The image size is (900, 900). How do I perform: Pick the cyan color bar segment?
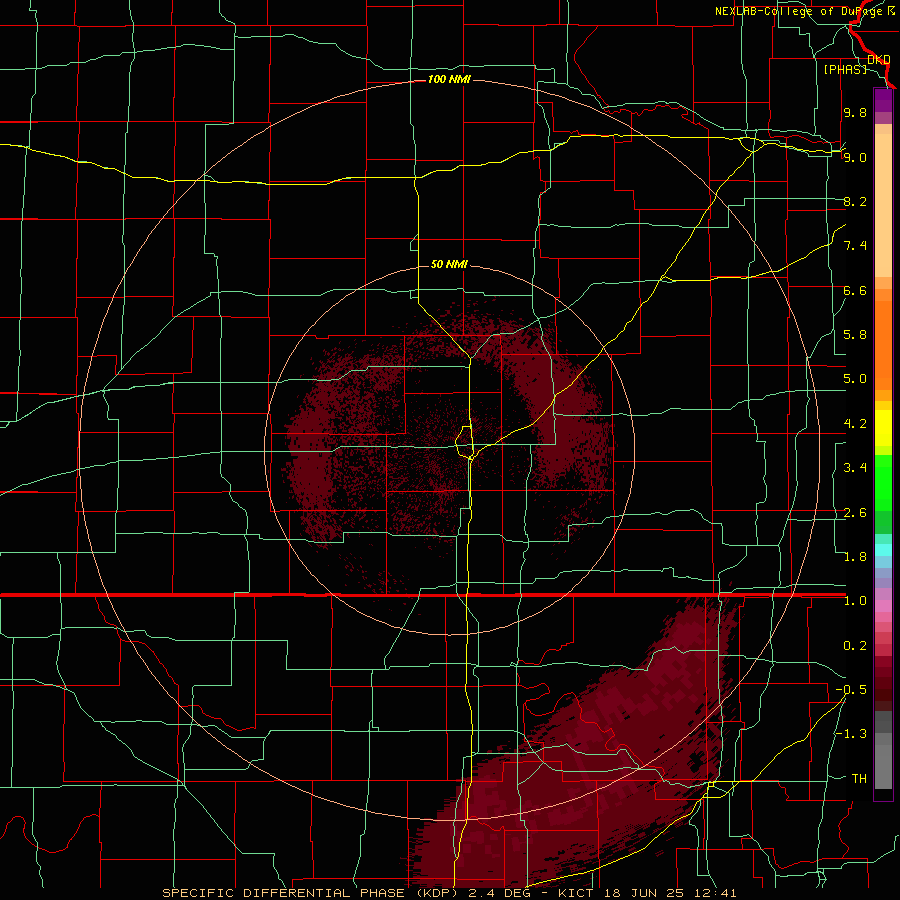[883, 550]
